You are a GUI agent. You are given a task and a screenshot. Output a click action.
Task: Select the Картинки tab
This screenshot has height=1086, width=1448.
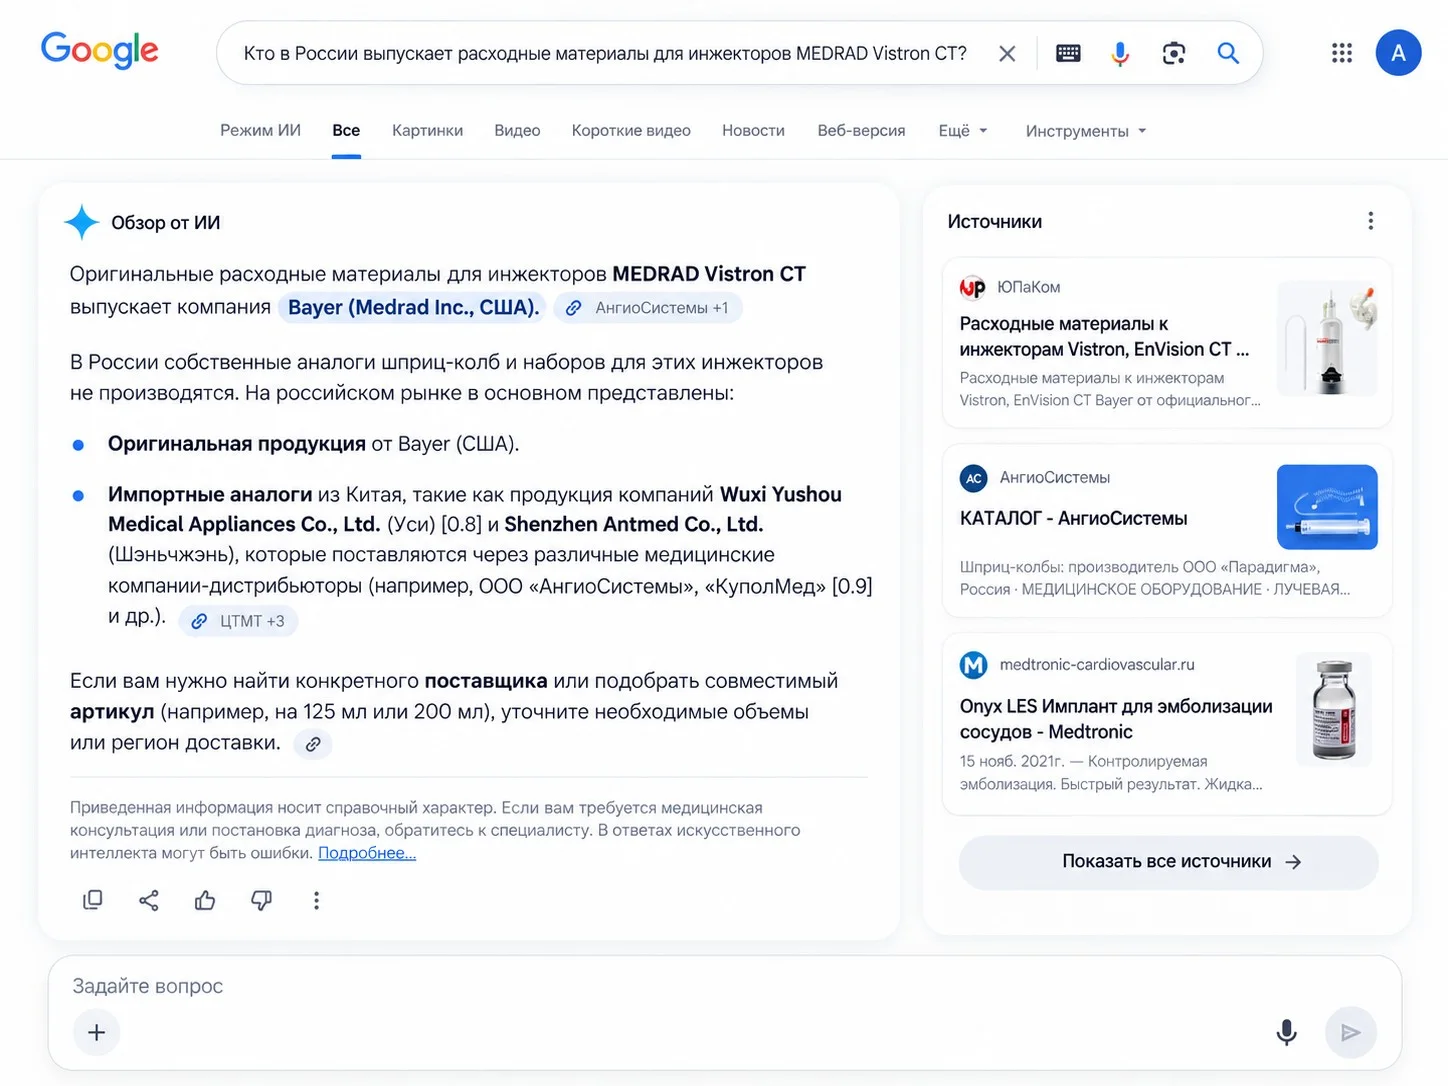(x=428, y=131)
